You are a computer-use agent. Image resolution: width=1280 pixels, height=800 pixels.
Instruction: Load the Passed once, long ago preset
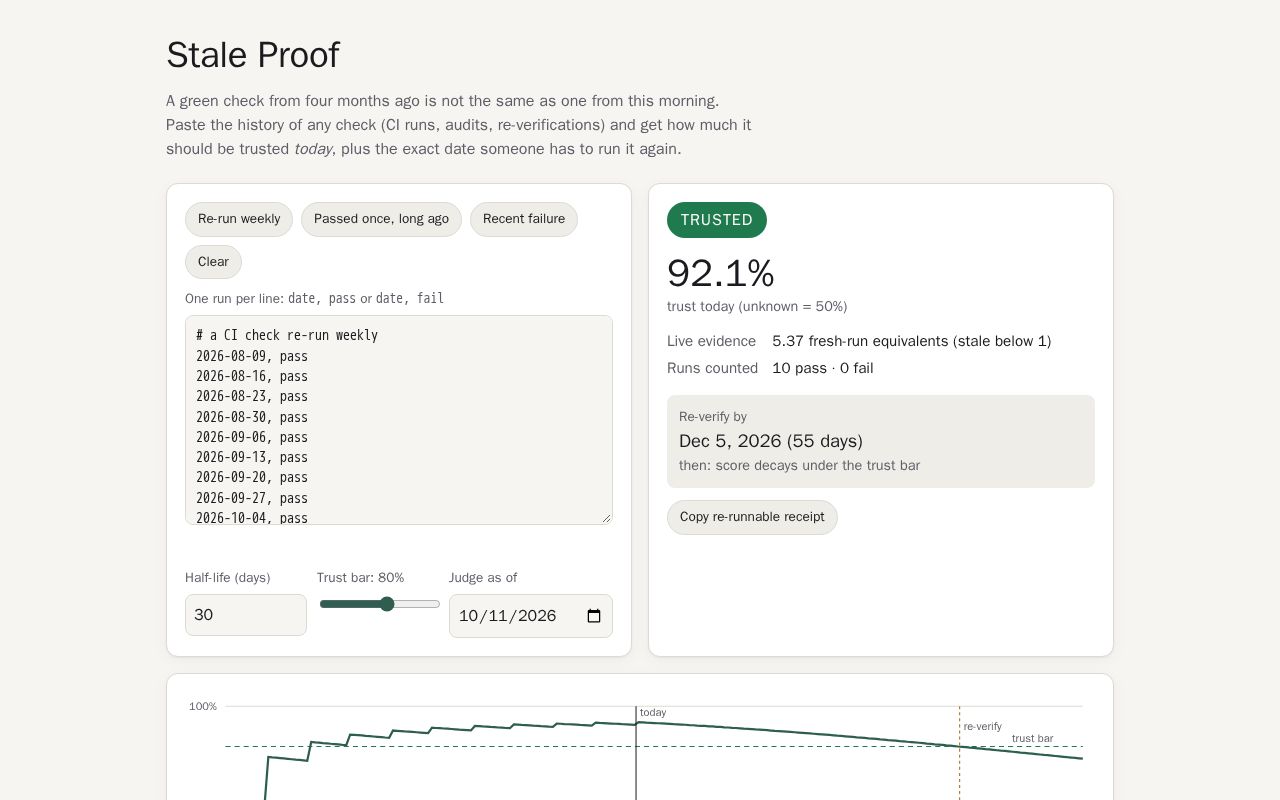381,219
